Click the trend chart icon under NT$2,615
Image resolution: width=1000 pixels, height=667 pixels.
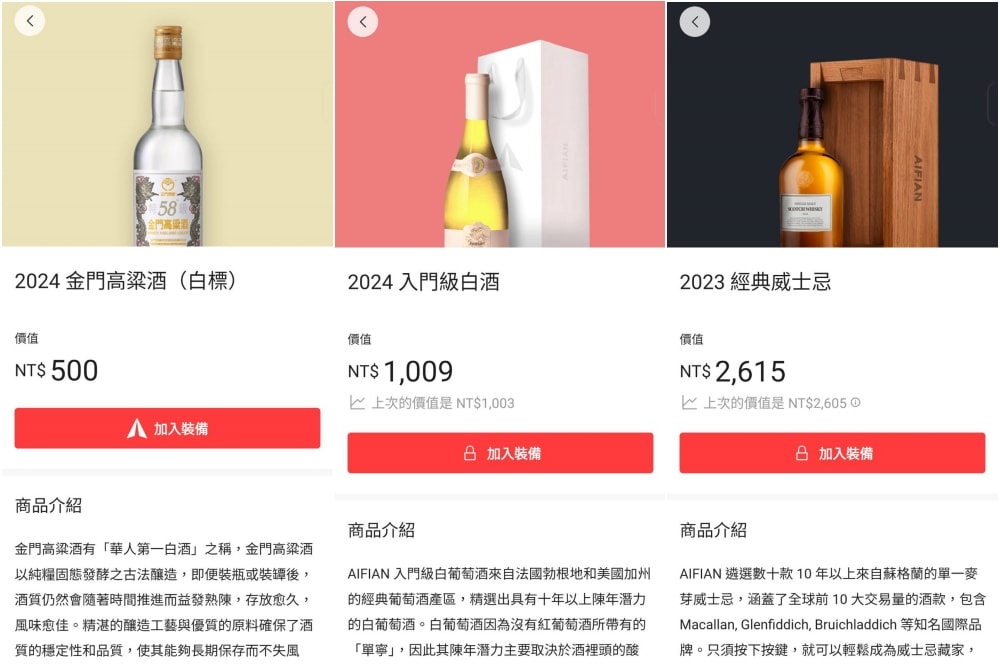(689, 403)
